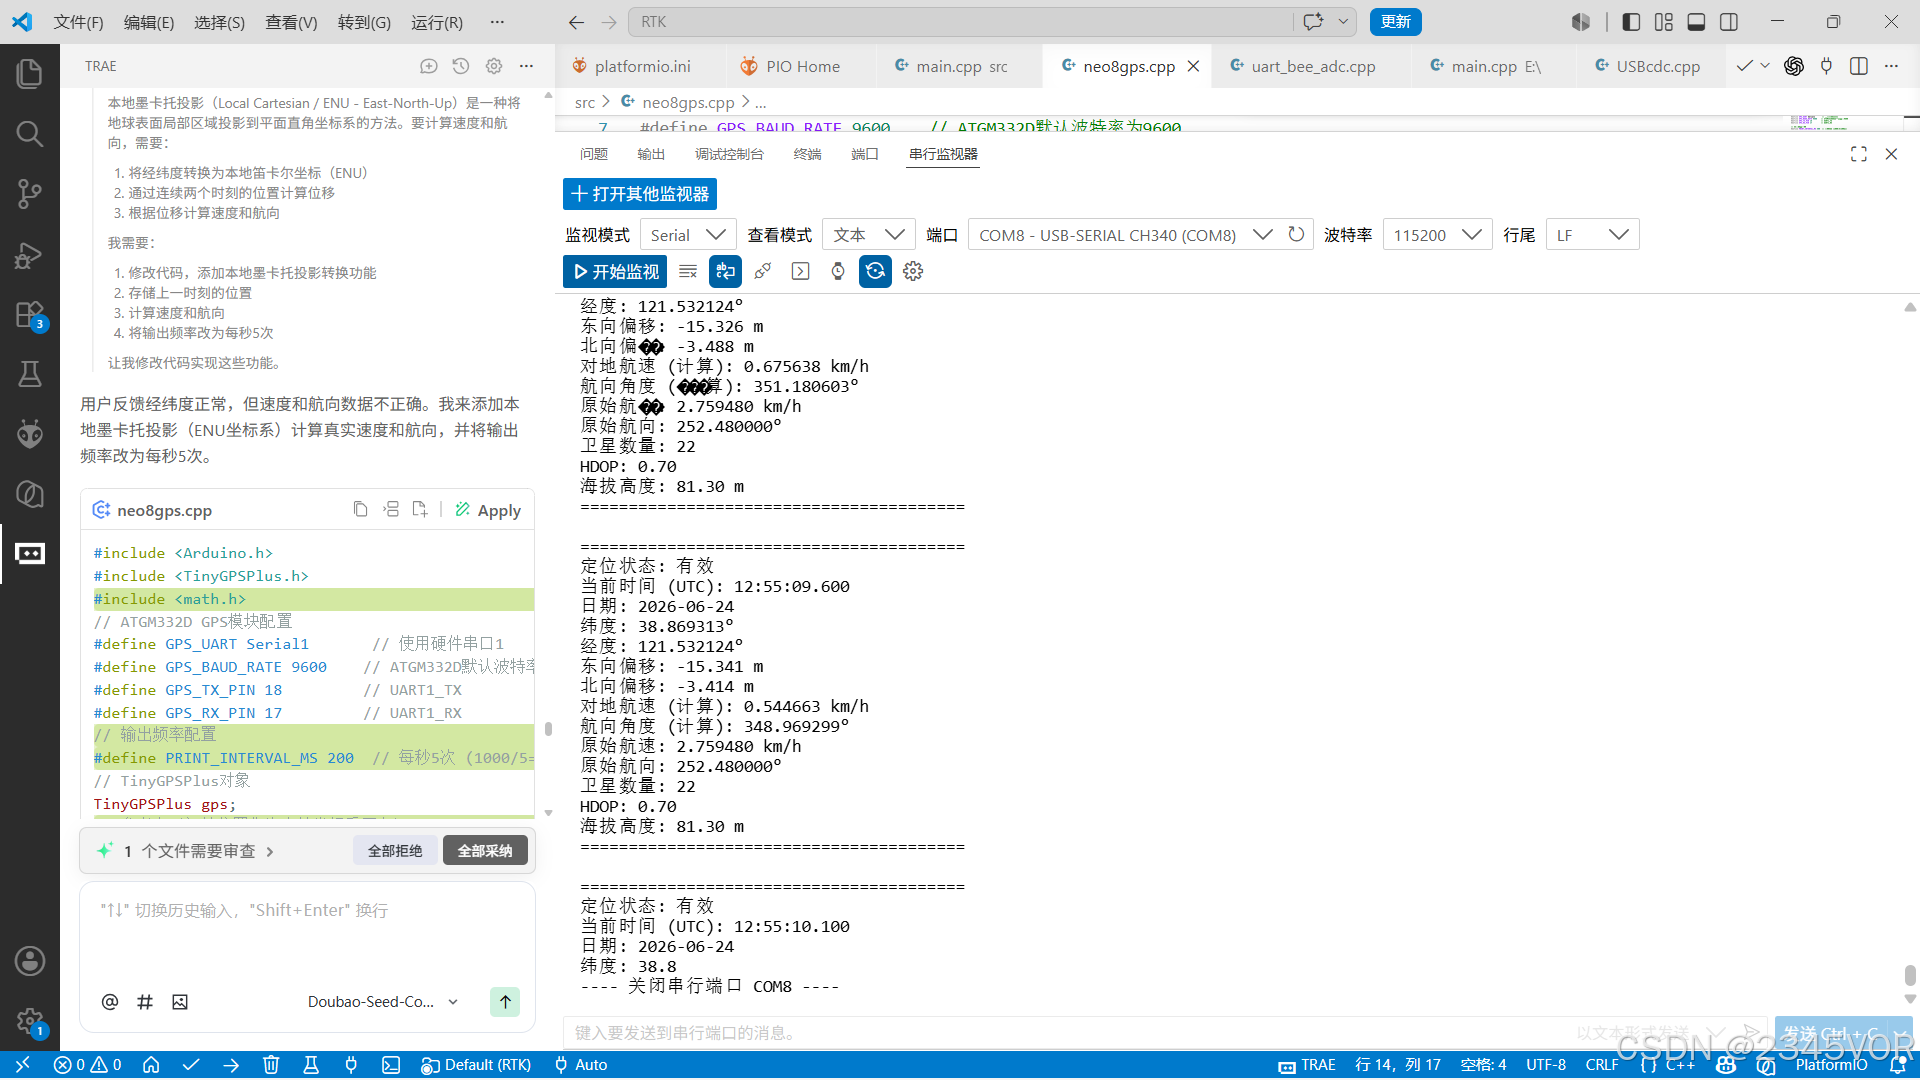Open the Run and Debug view
The width and height of the screenshot is (1920, 1080).
click(x=30, y=255)
